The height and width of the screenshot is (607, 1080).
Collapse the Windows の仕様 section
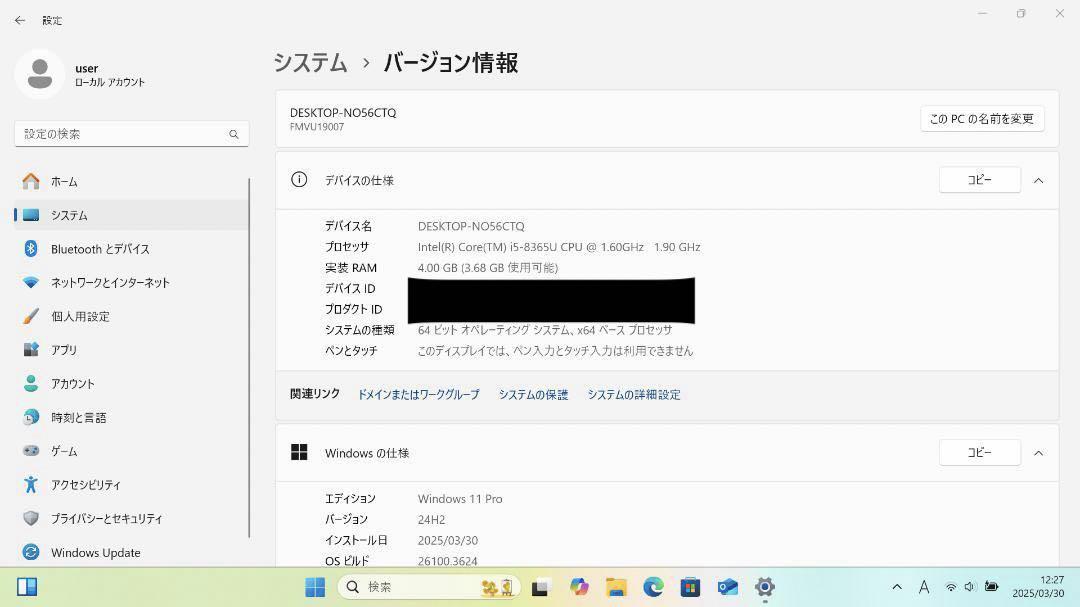(x=1039, y=453)
